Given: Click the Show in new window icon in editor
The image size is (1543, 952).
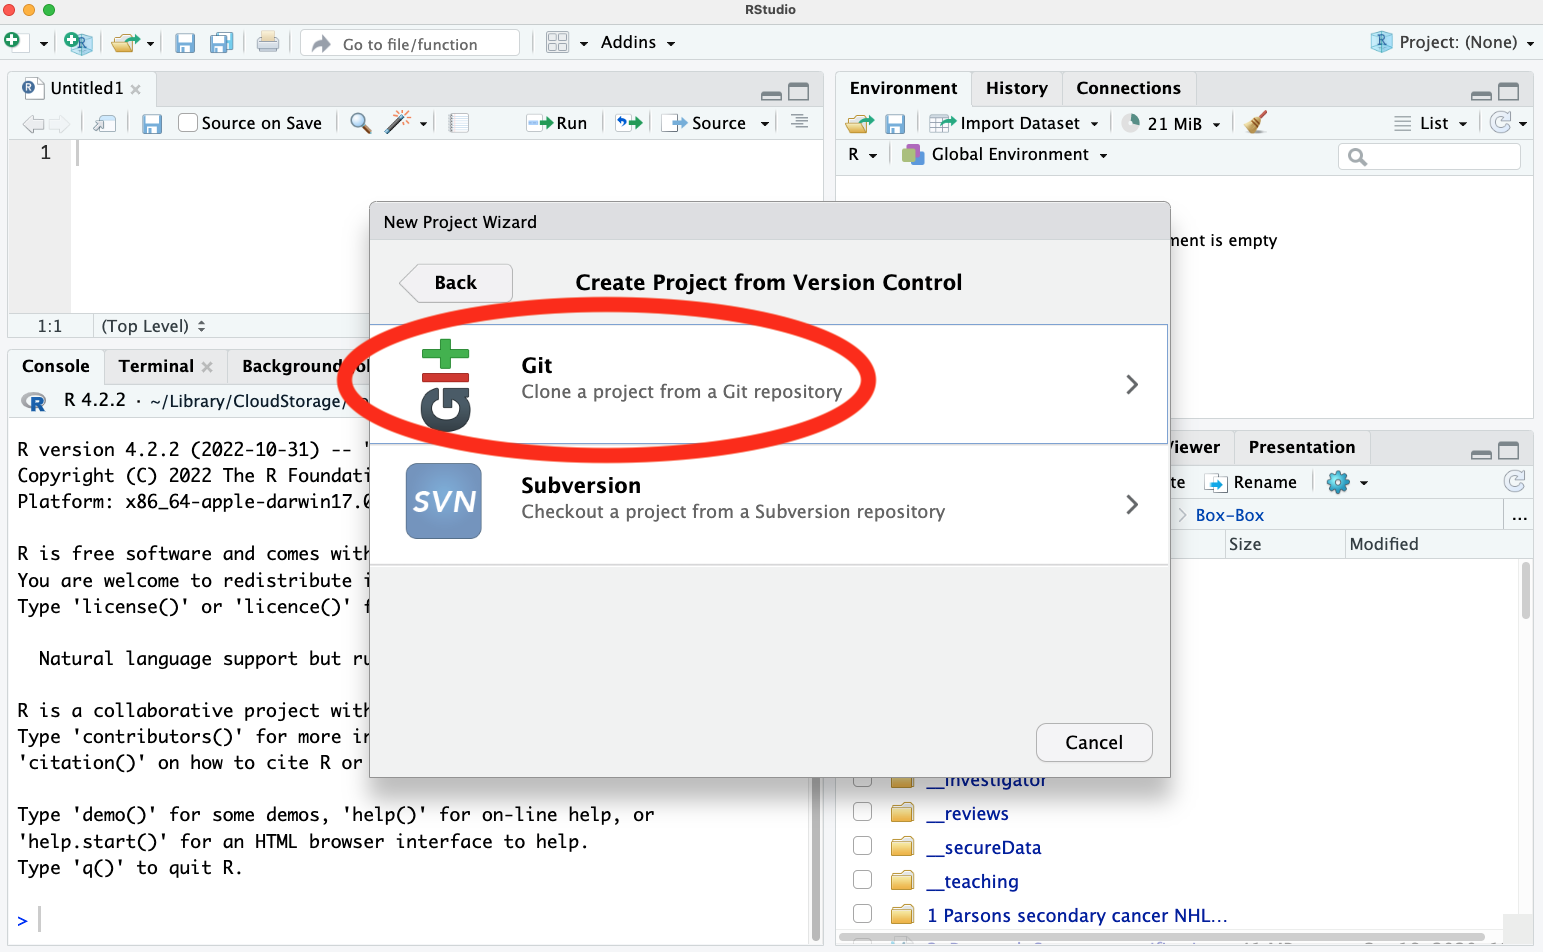Looking at the screenshot, I should tap(105, 123).
